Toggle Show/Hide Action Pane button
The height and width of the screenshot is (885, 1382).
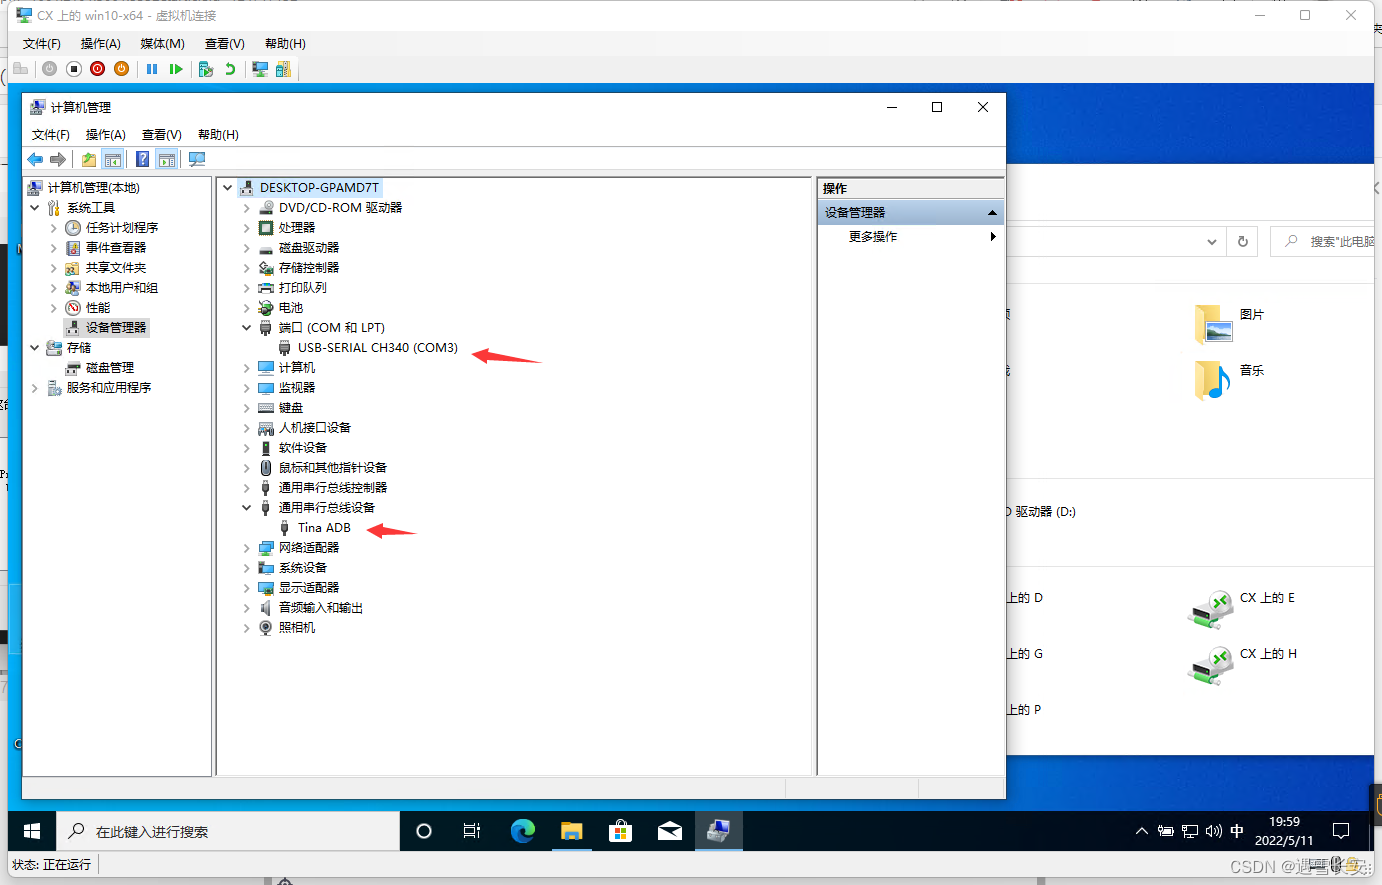coord(167,159)
